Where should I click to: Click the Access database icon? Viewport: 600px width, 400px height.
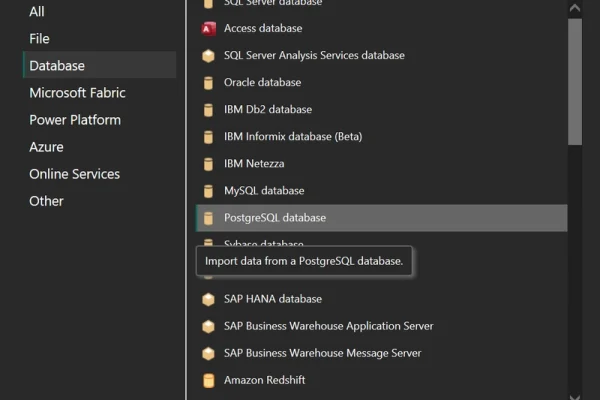pos(208,29)
